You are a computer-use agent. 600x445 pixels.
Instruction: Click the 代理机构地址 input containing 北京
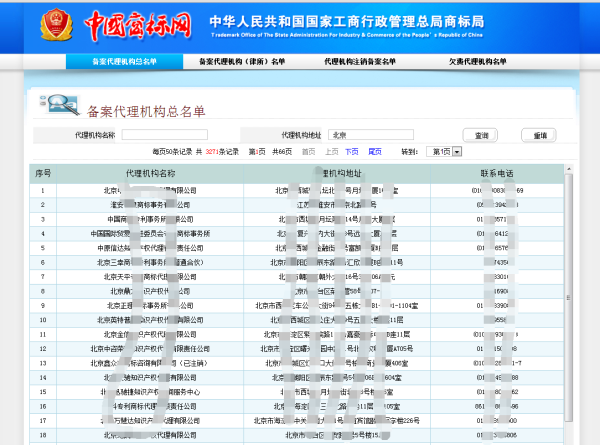(x=370, y=134)
